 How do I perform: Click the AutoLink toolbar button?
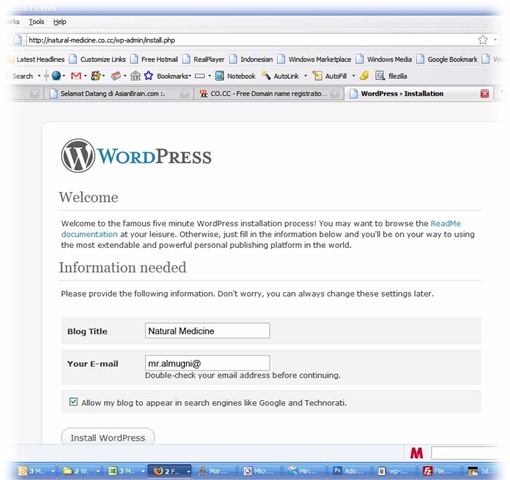pyautogui.click(x=280, y=76)
